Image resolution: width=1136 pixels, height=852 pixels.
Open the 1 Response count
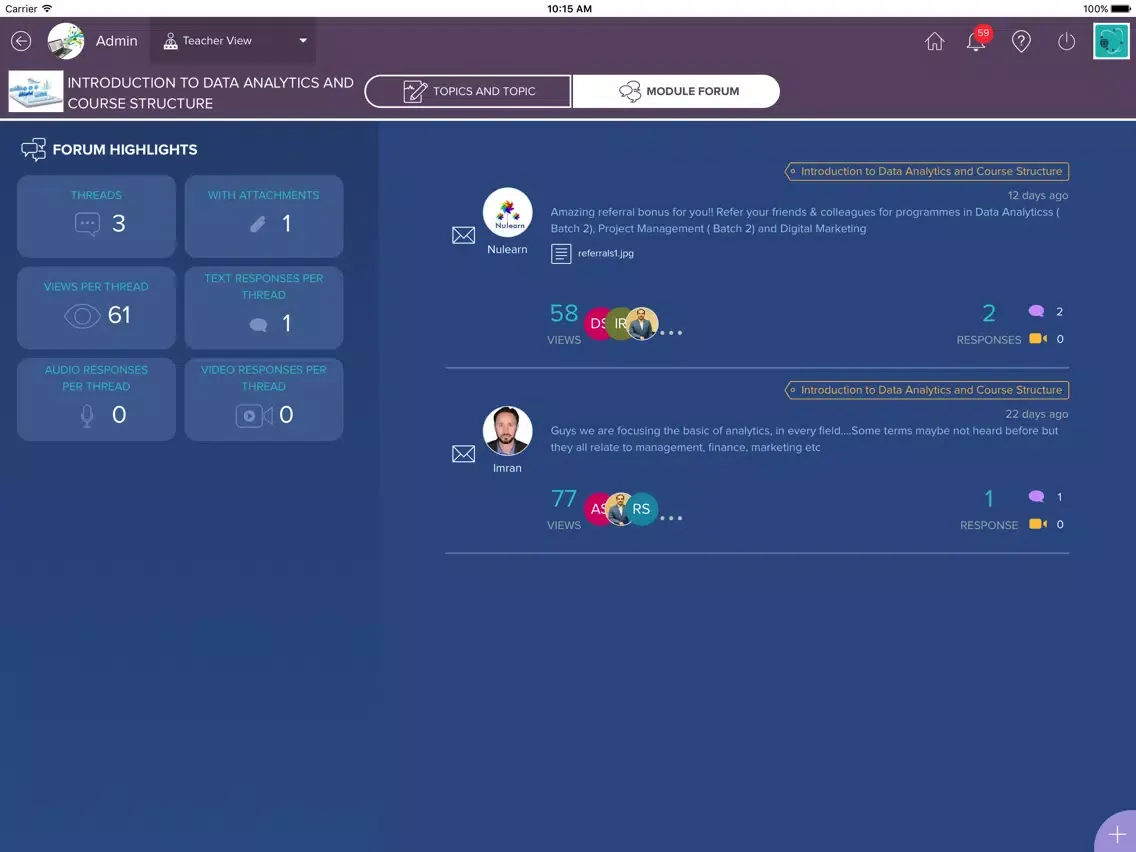(x=988, y=509)
